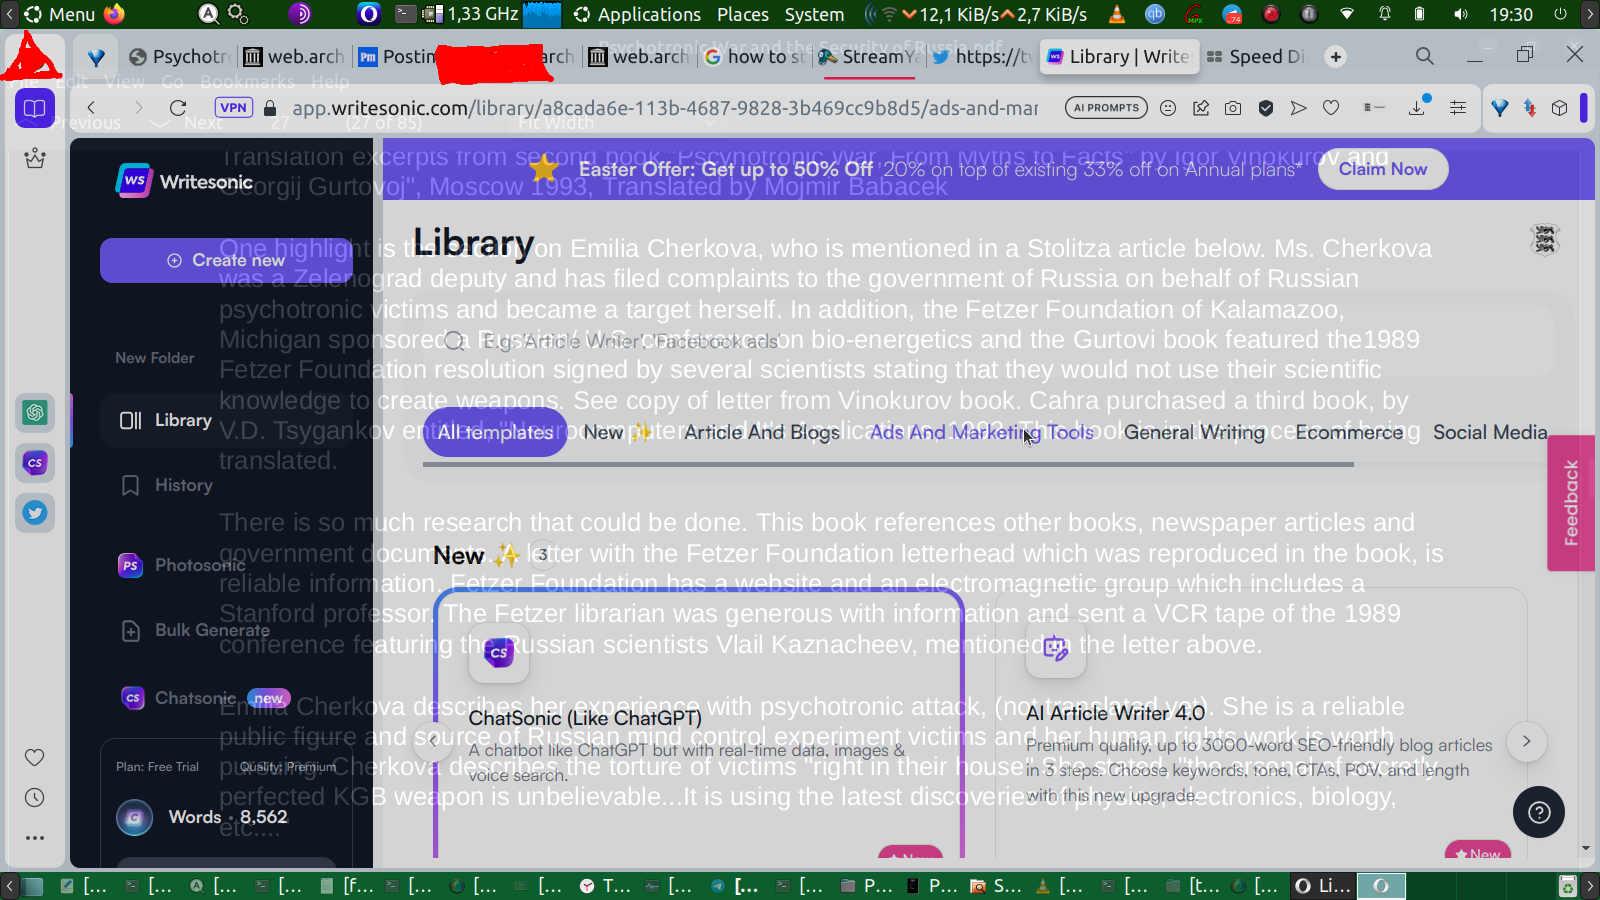Open the Places menu in top panel

[x=743, y=14]
